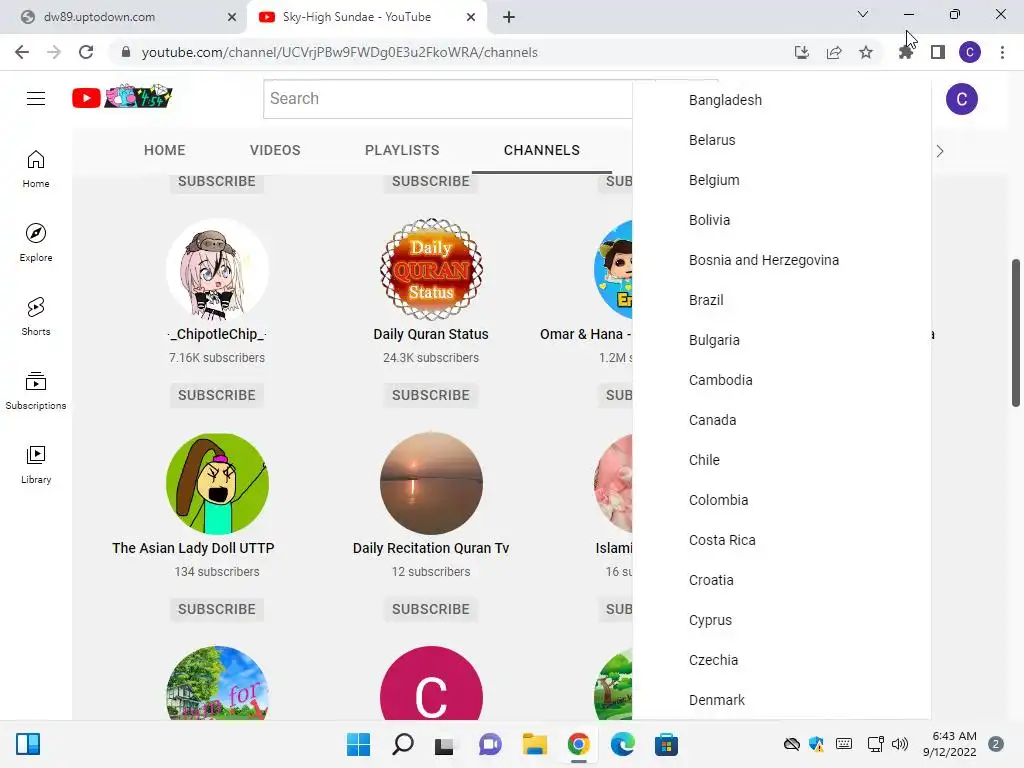Screen dimensions: 1024x768
Task: Open the tab search dropdown chevron
Action: pos(863,14)
